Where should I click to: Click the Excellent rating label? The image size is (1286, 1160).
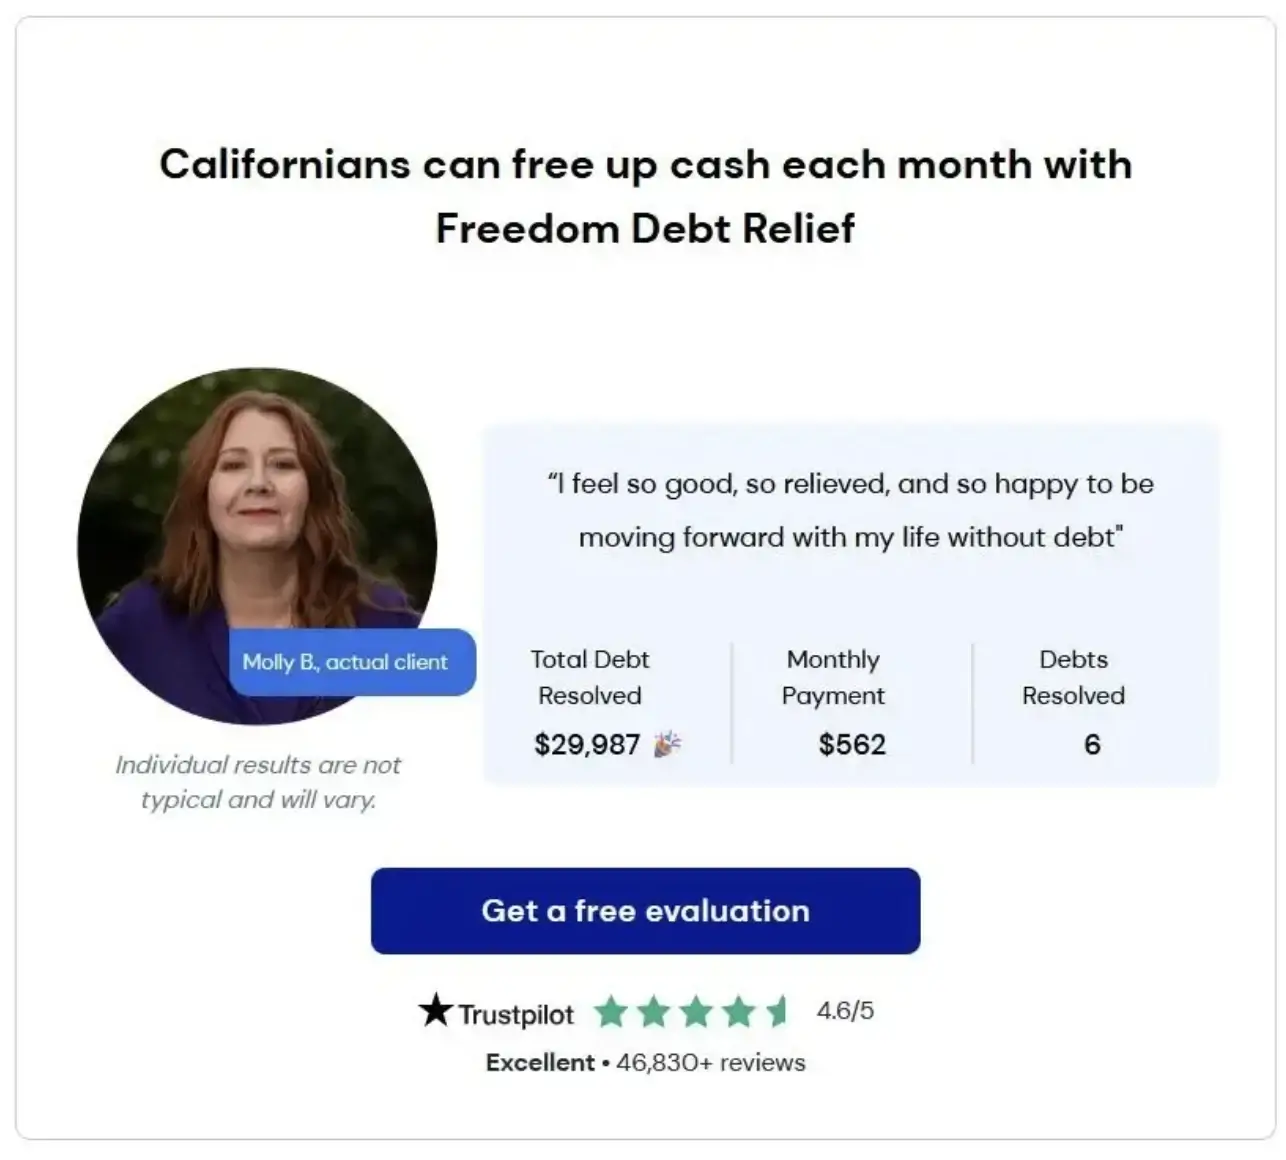pyautogui.click(x=540, y=1062)
